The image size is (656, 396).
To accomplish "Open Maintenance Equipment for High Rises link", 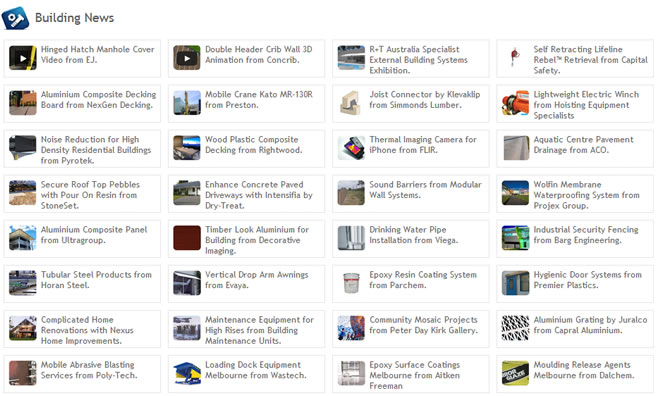I will pos(259,330).
